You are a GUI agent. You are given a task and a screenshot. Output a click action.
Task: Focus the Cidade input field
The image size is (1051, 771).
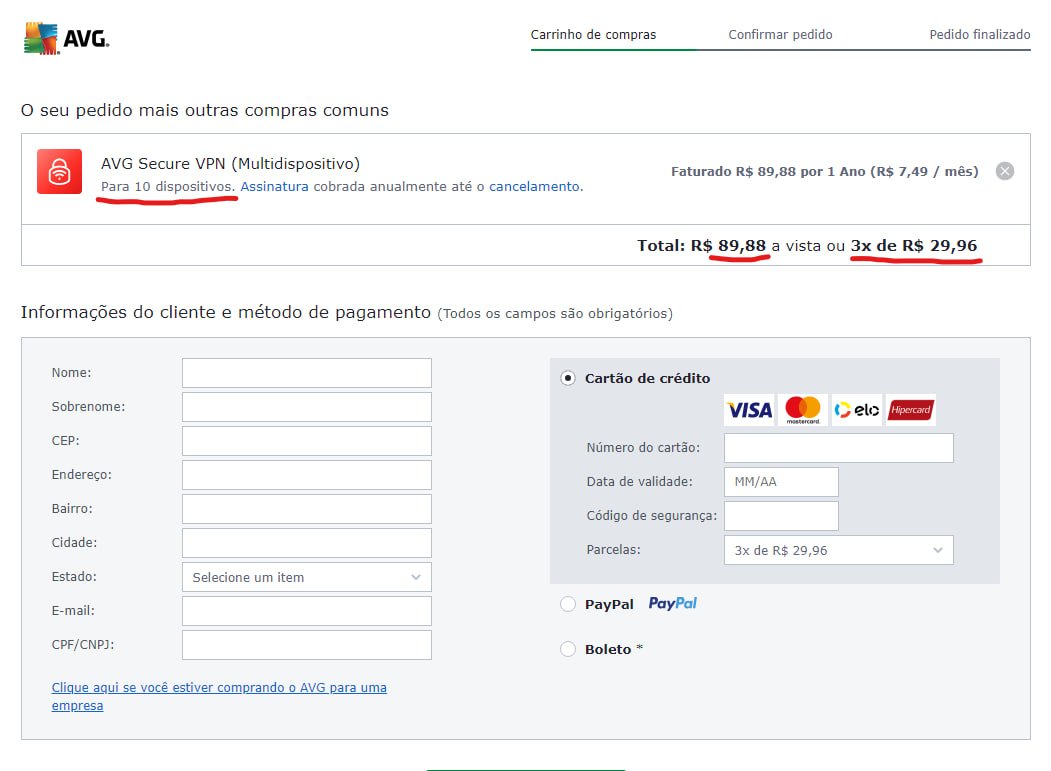306,543
